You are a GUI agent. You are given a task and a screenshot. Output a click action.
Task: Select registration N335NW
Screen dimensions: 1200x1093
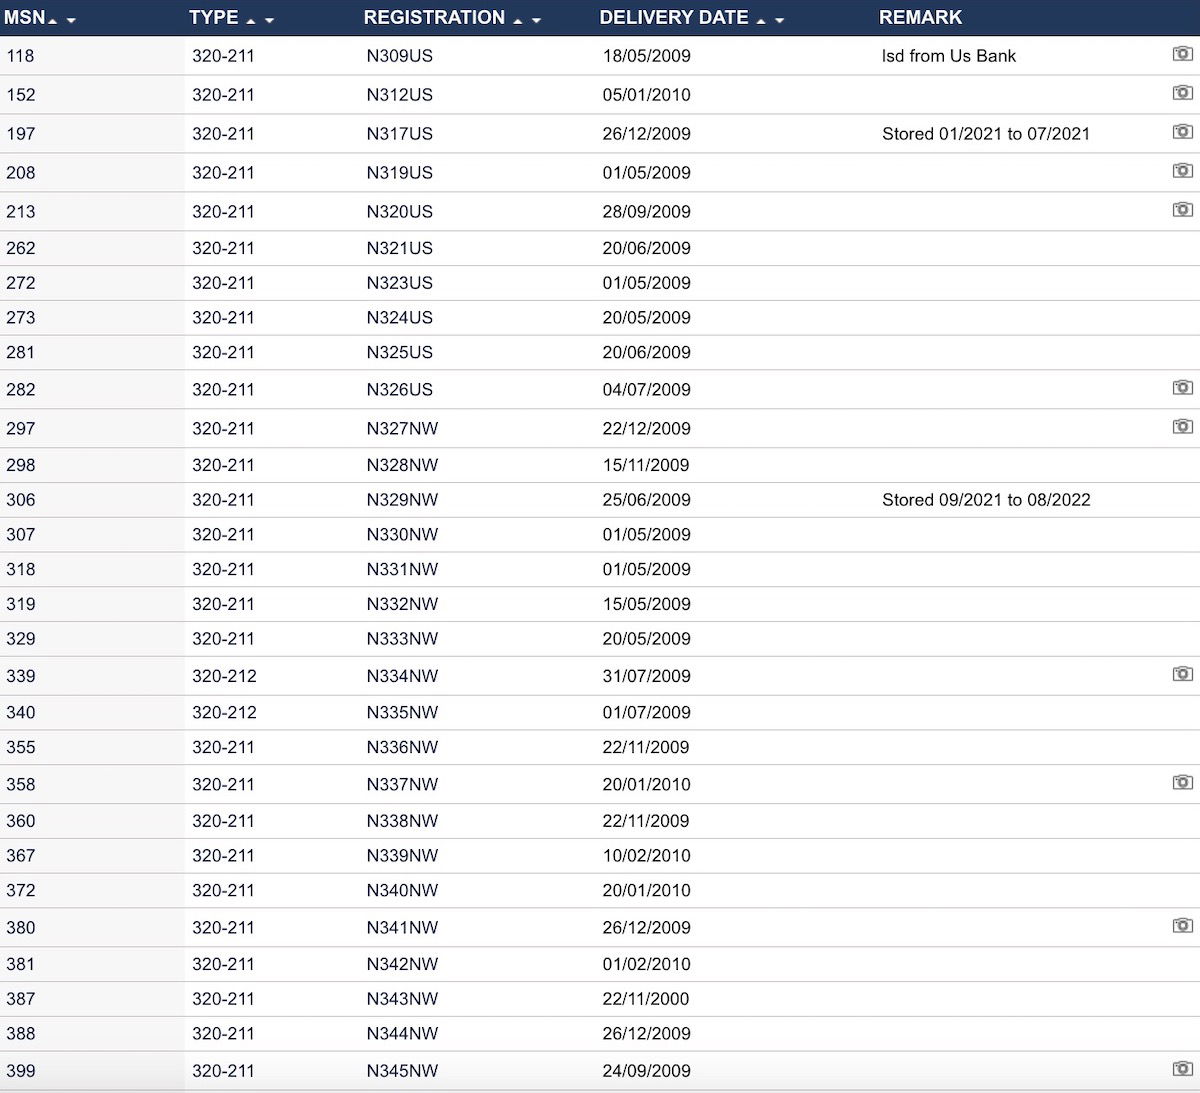click(x=402, y=713)
